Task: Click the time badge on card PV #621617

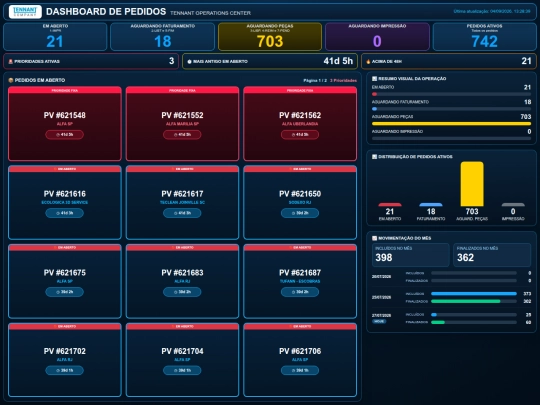Action: (x=182, y=213)
